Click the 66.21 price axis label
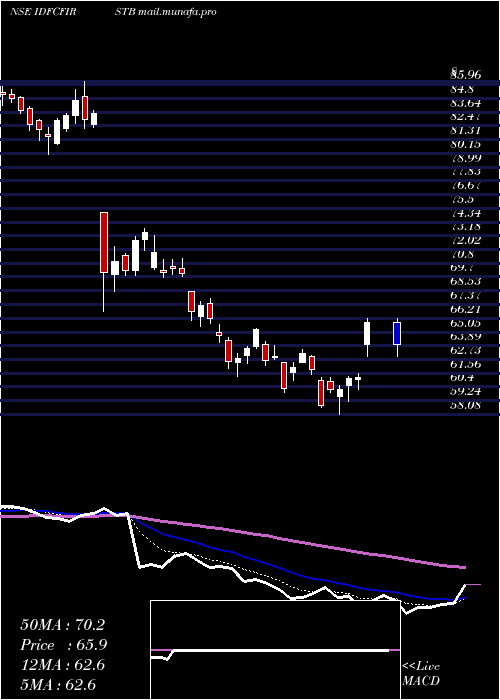Viewport: 500px width, 700px height. [x=465, y=309]
